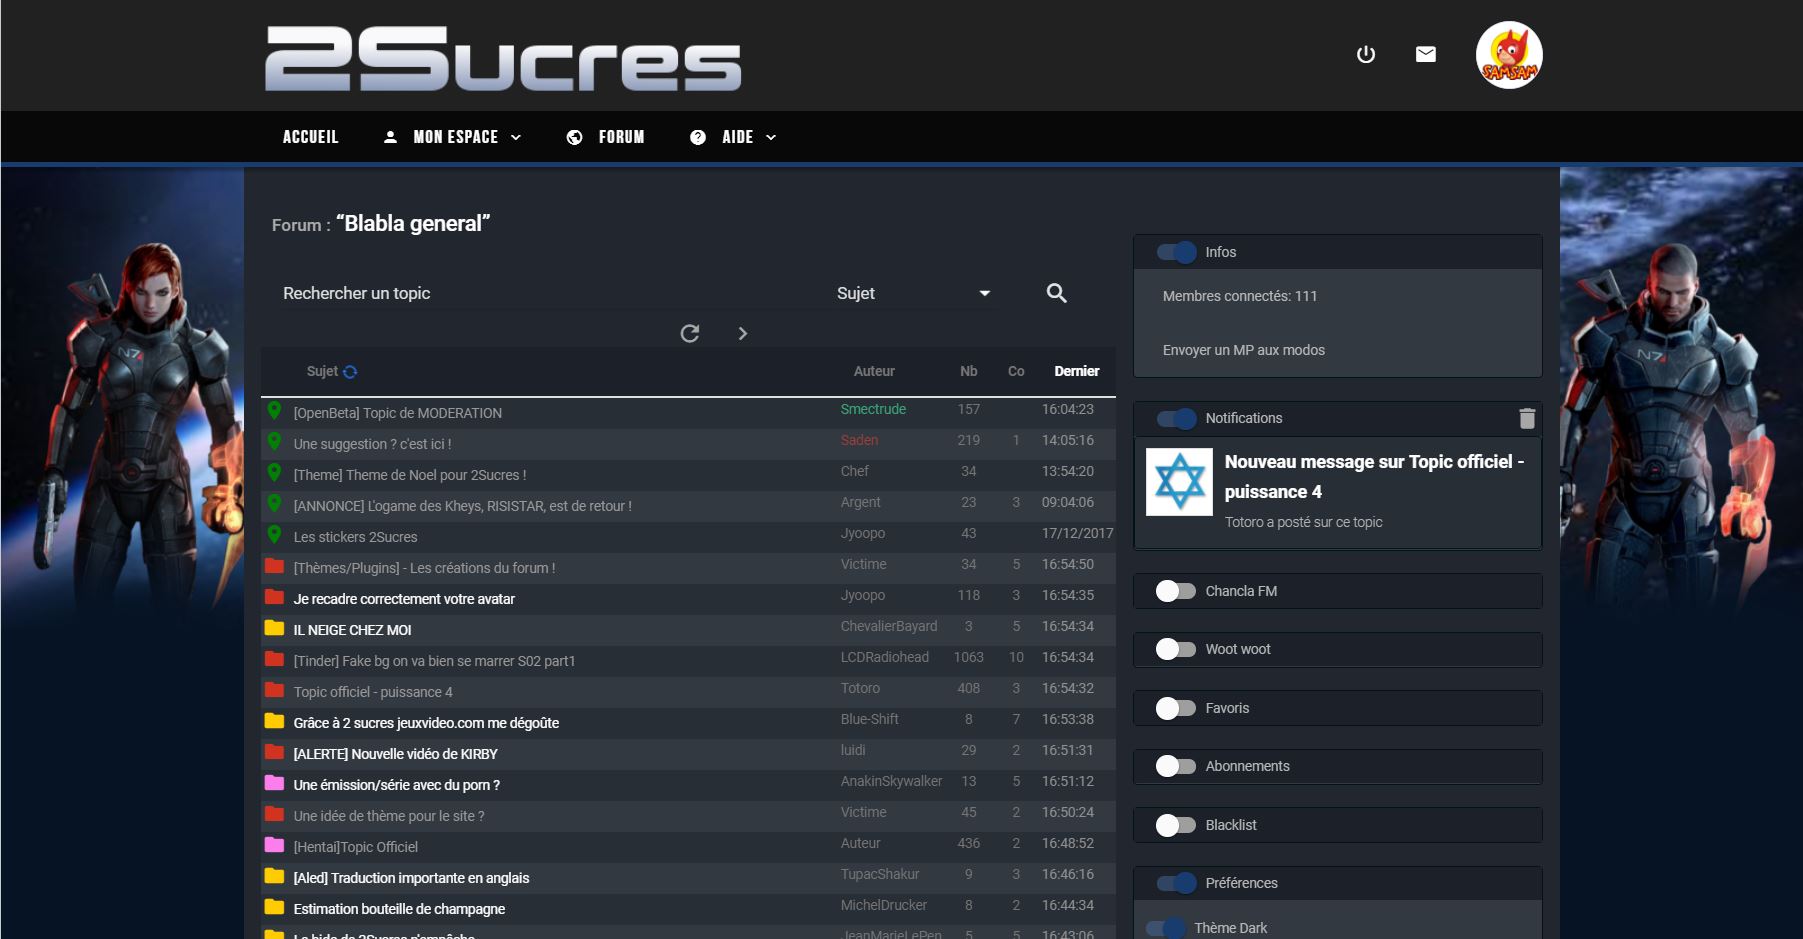Go to the Accueil menu item
The height and width of the screenshot is (939, 1803).
tap(310, 137)
